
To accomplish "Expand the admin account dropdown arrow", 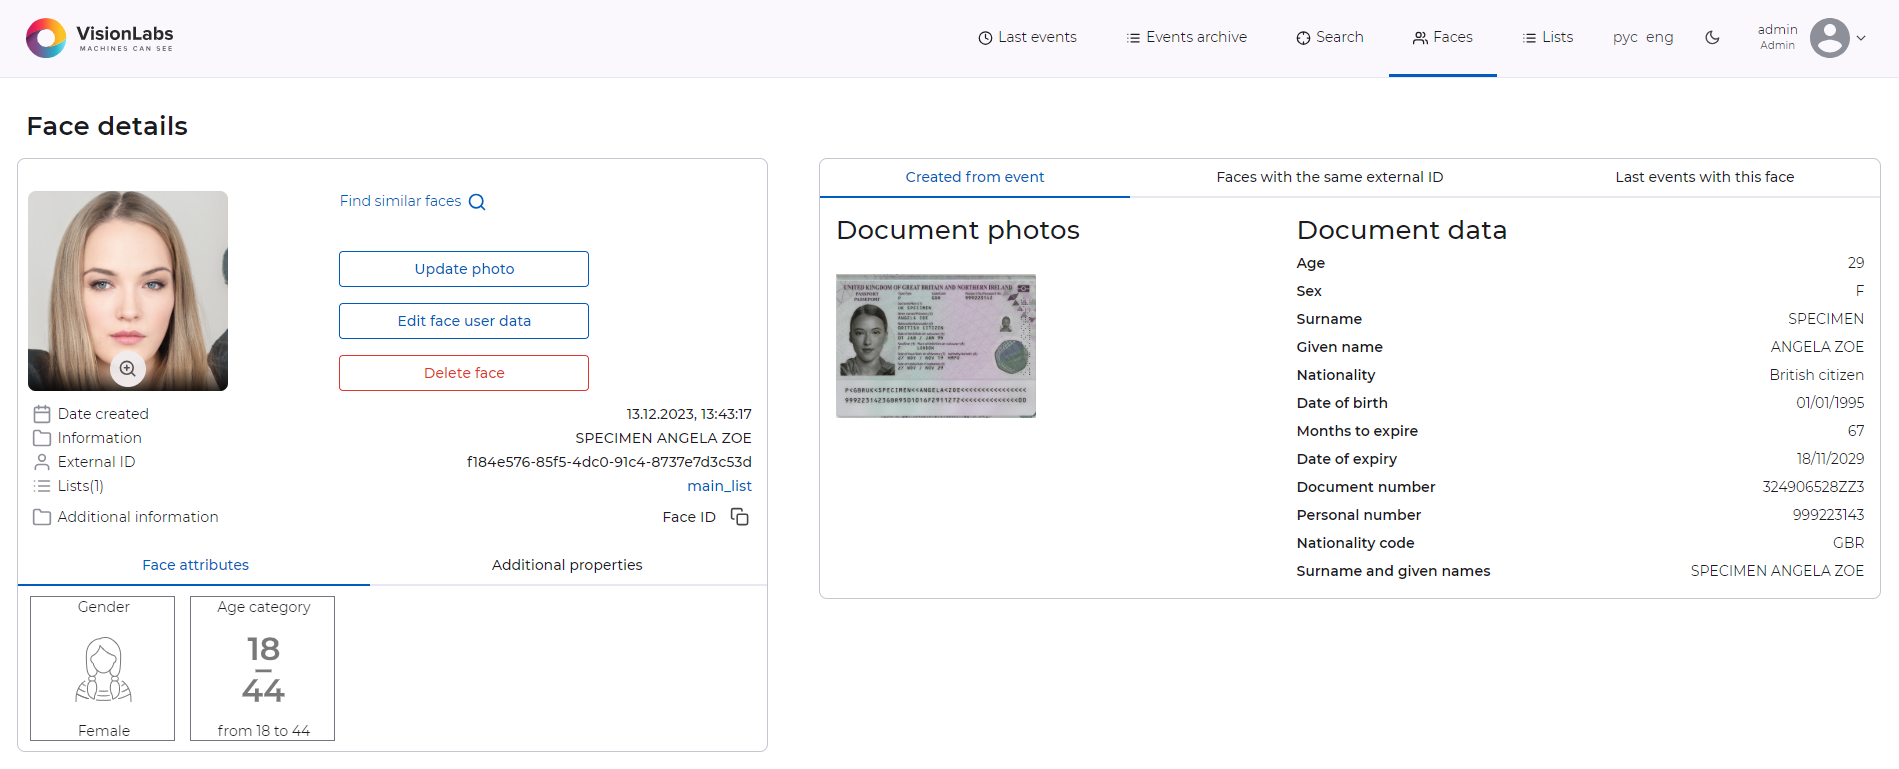I will point(1861,38).
